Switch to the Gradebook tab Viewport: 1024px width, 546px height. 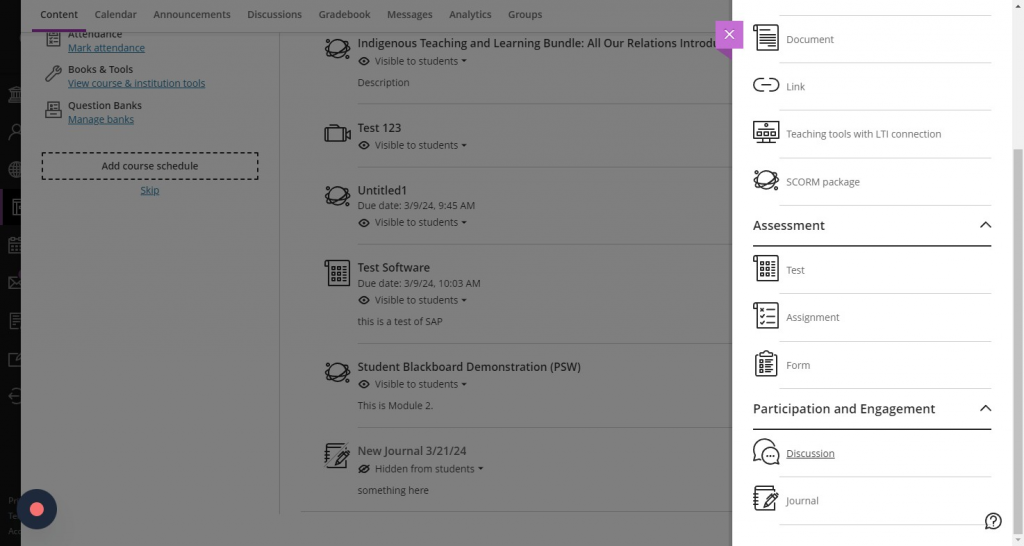coord(344,15)
